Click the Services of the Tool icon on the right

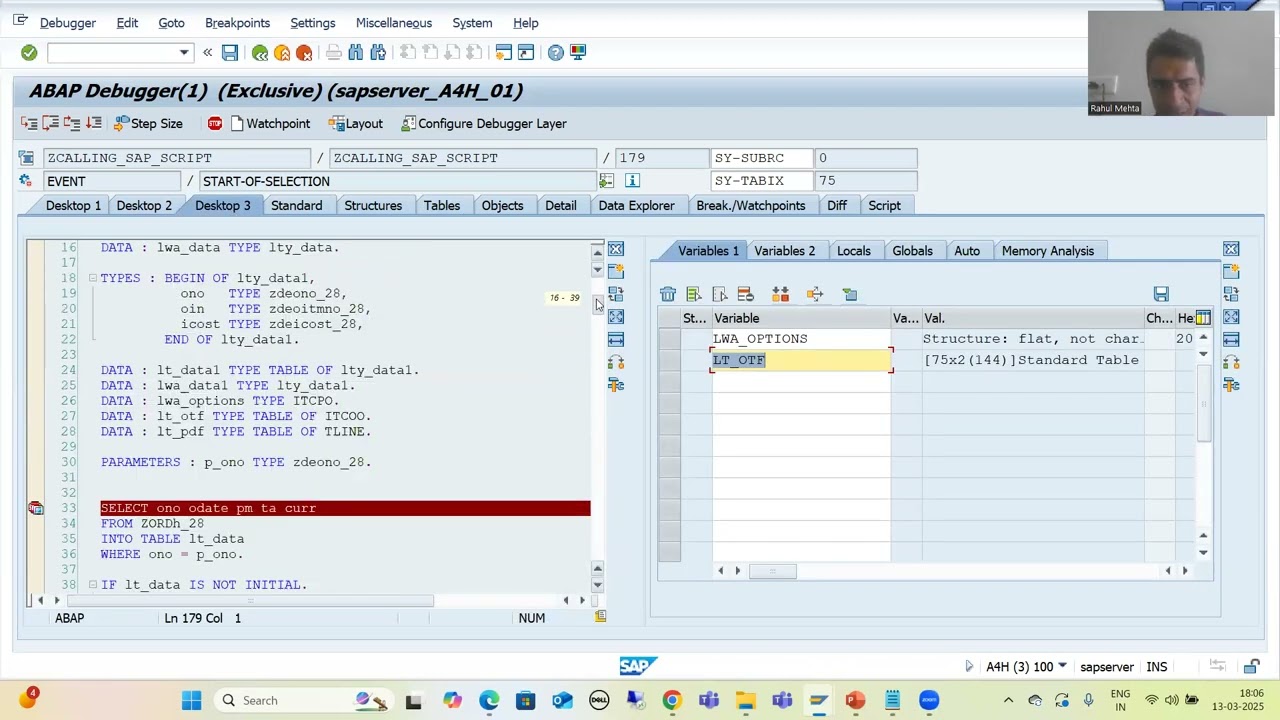coord(1231,385)
